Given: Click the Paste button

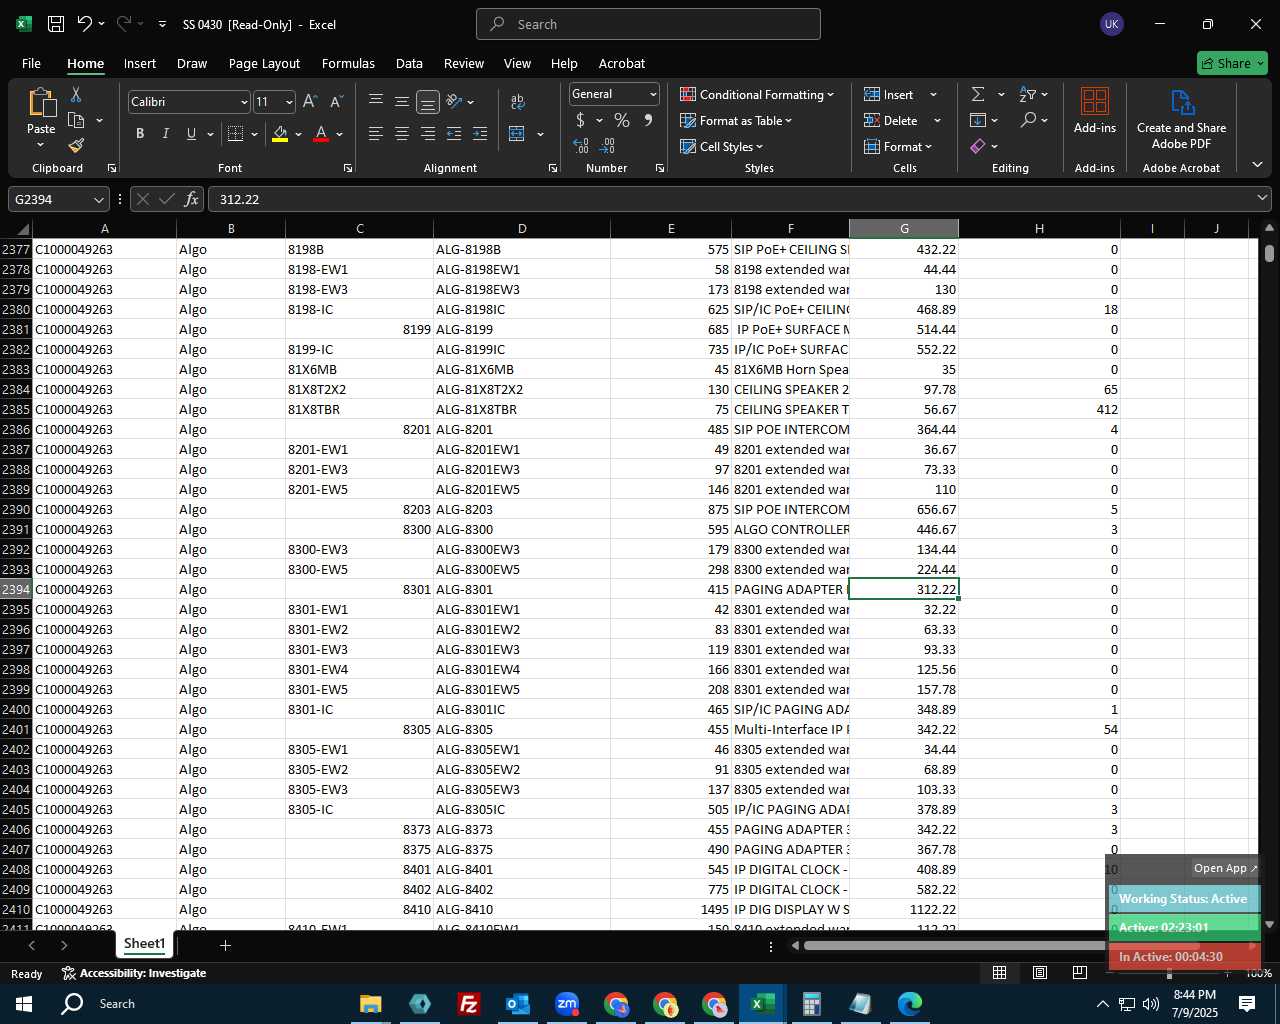Looking at the screenshot, I should coord(41,118).
